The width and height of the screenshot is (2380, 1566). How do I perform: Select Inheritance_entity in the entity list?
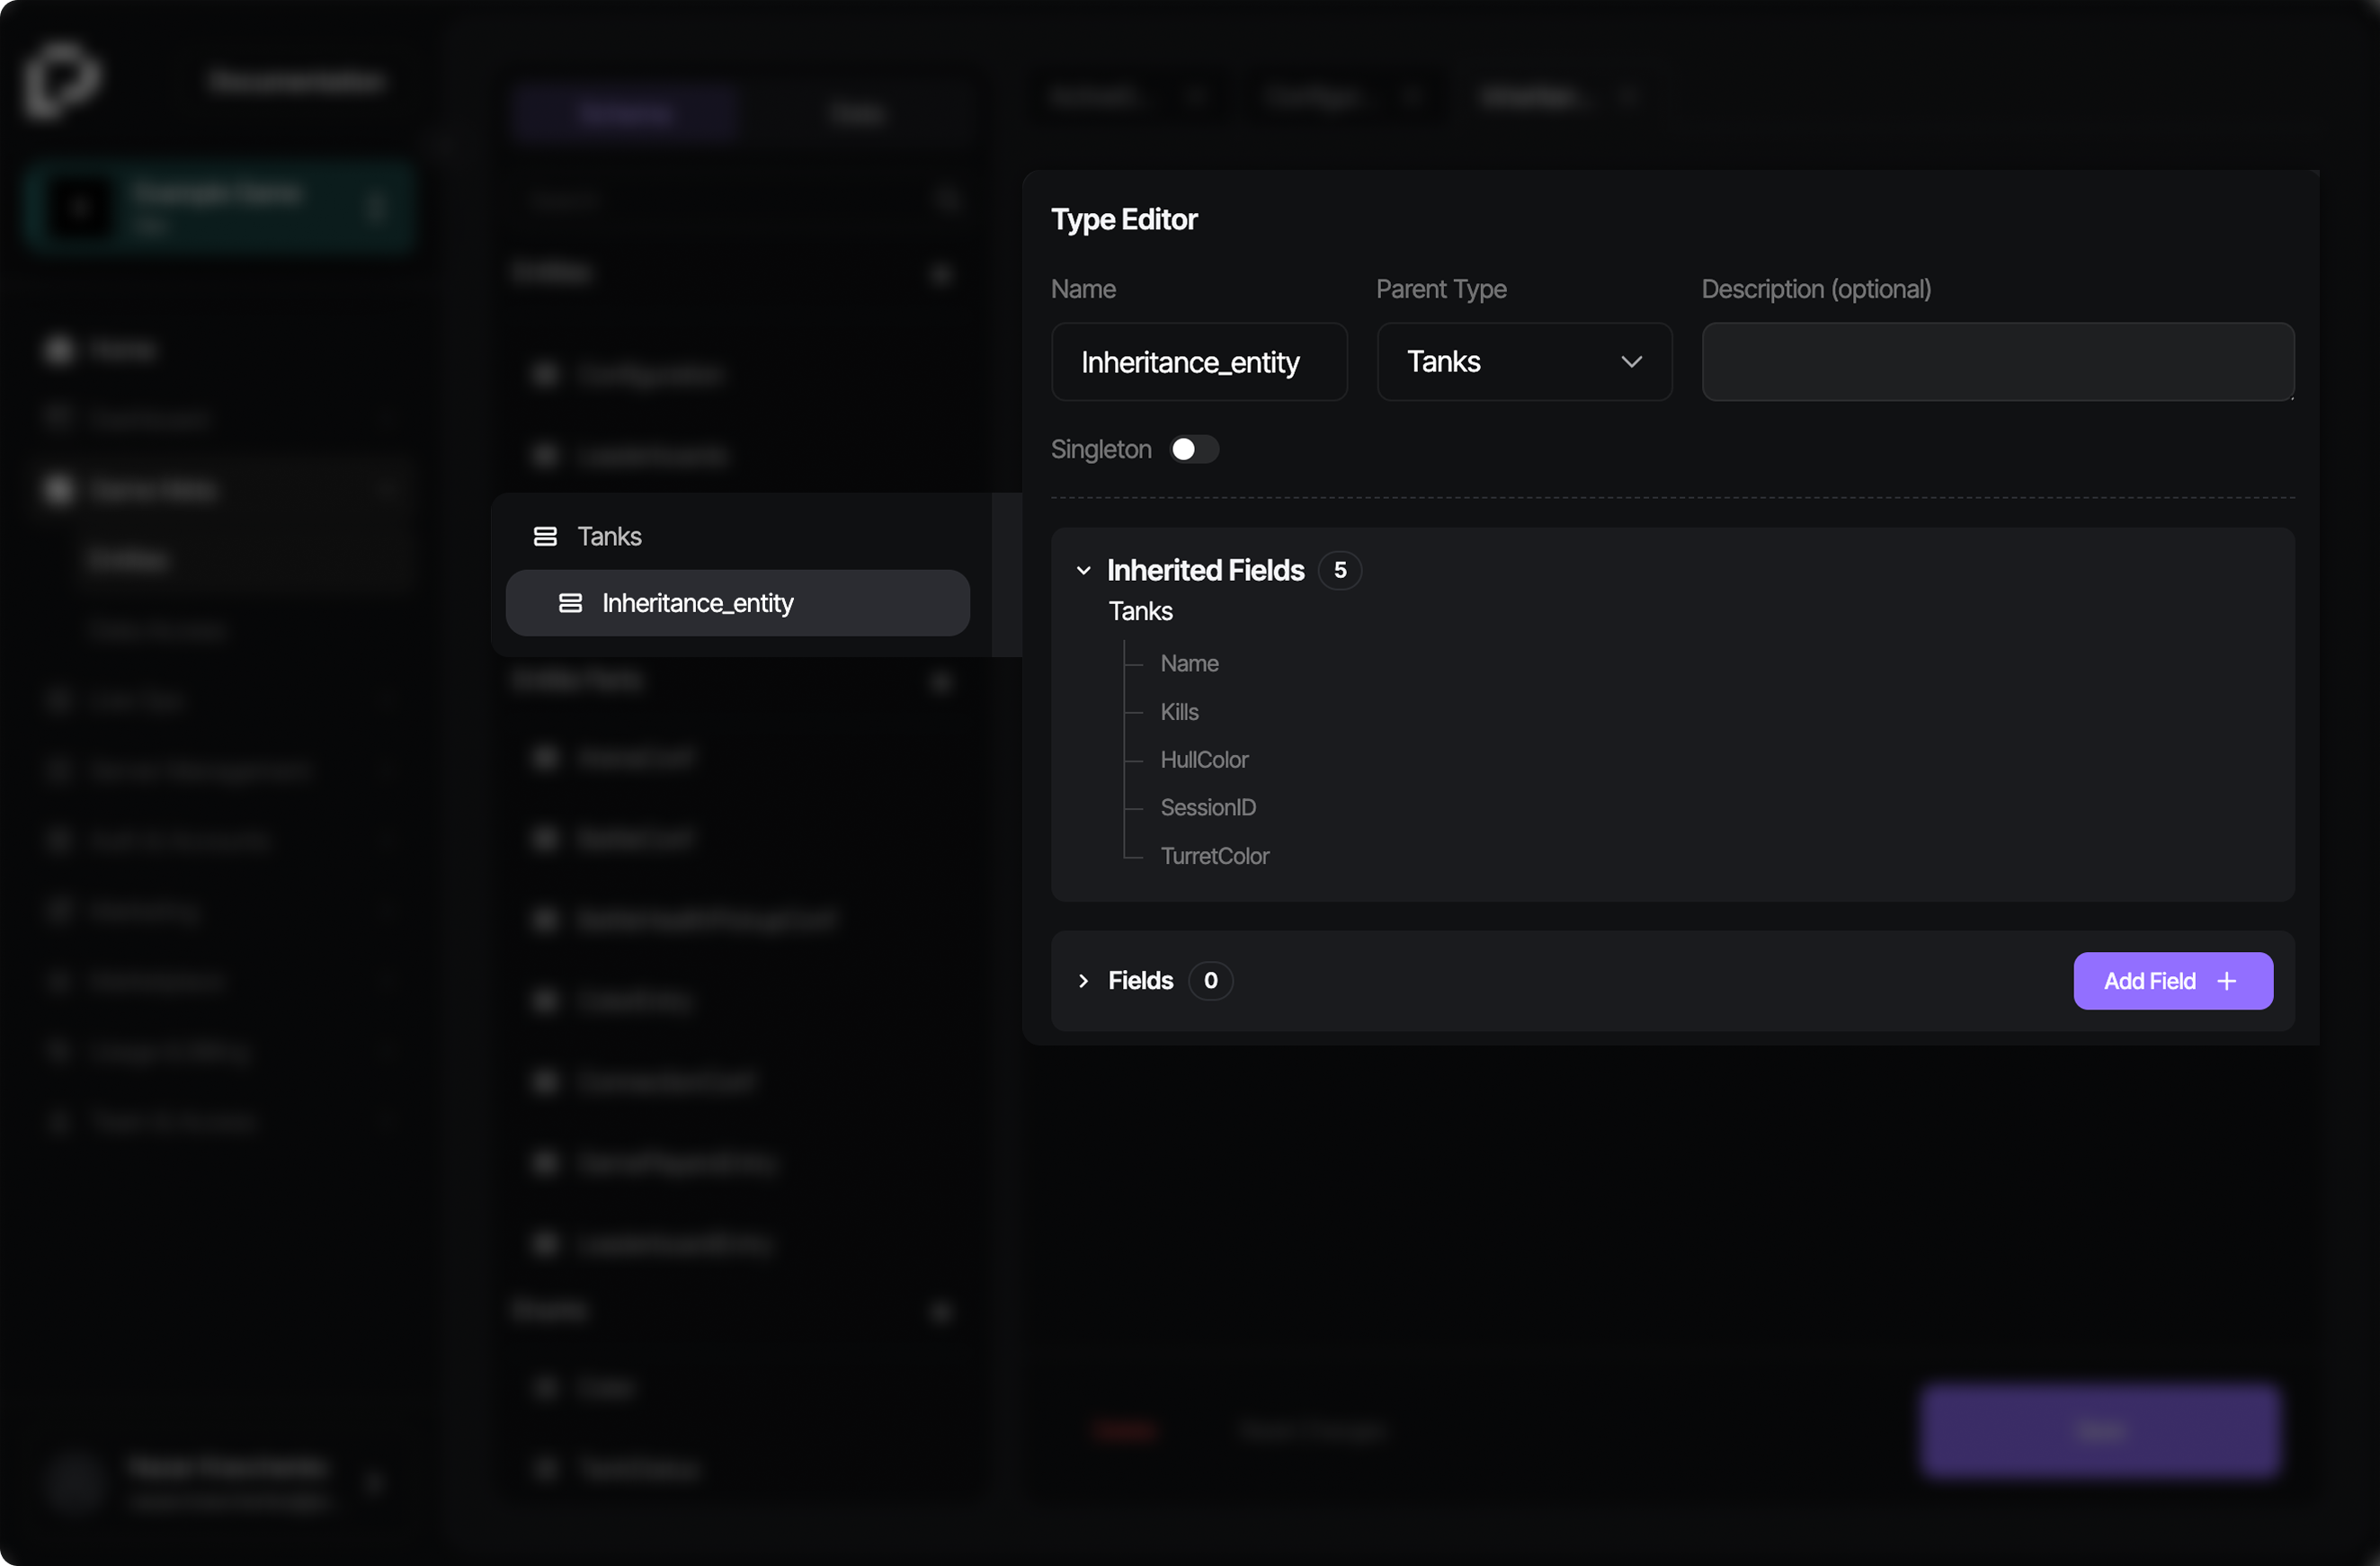point(697,603)
